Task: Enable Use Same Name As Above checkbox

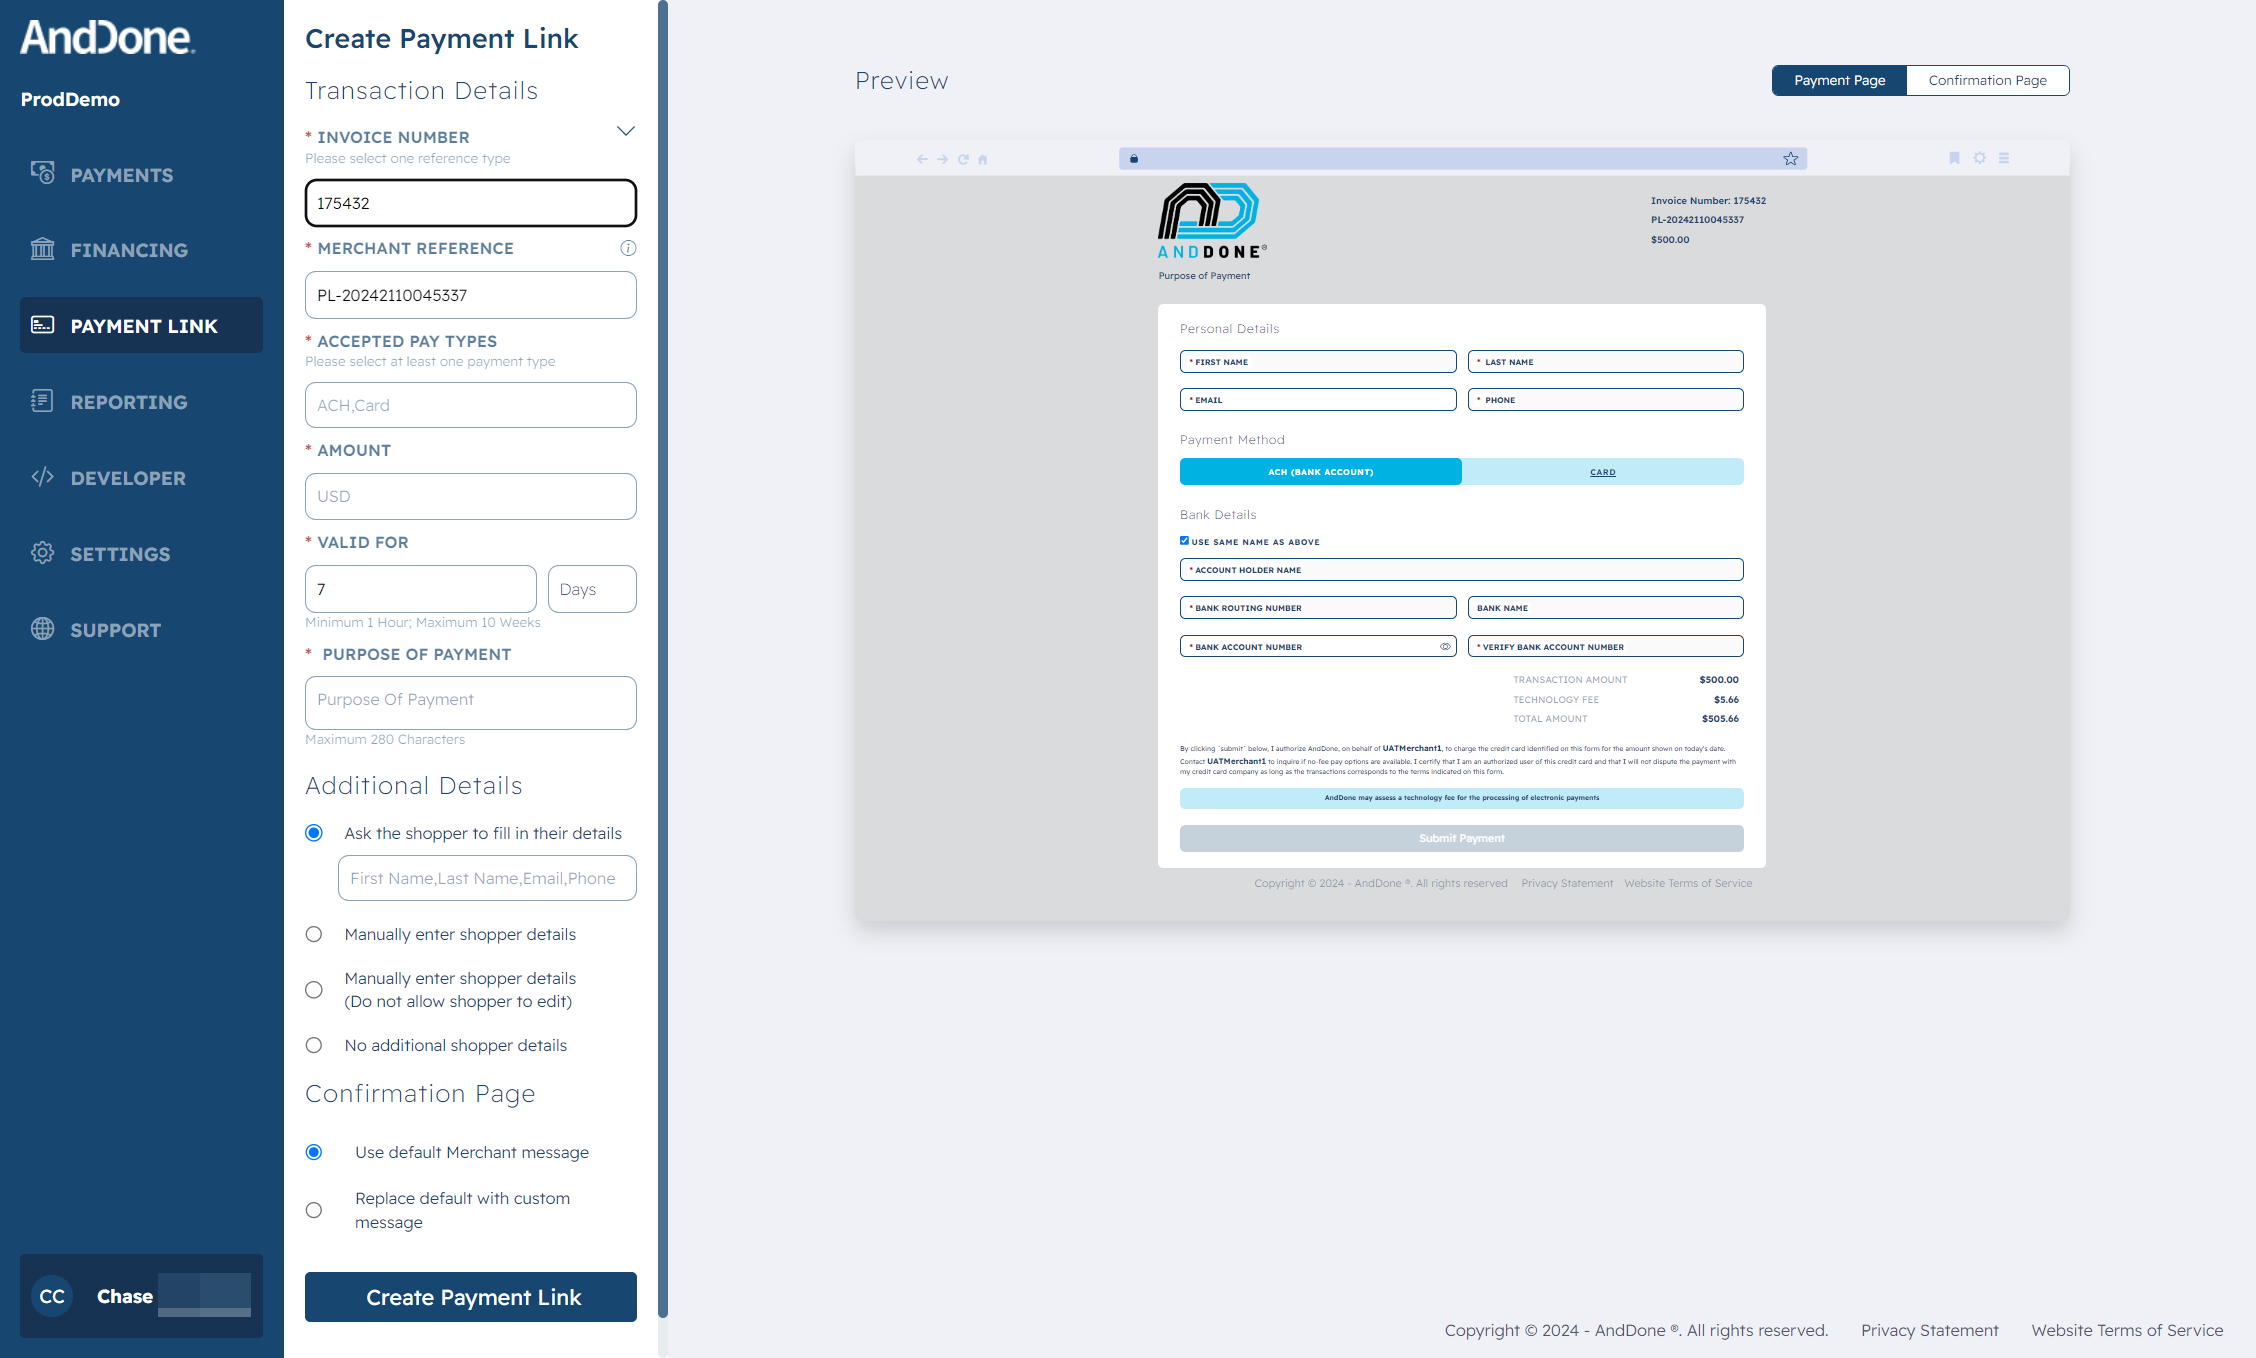Action: tap(1186, 541)
